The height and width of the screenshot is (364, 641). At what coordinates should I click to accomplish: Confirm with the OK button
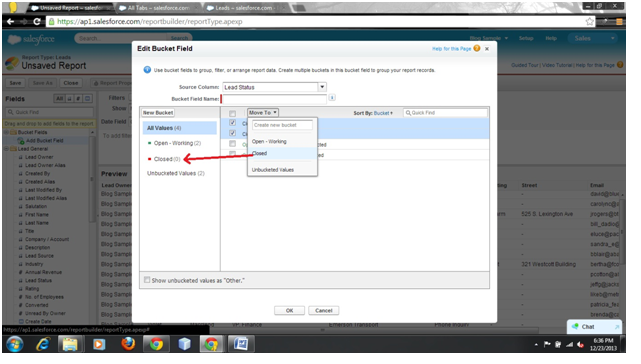coord(289,310)
